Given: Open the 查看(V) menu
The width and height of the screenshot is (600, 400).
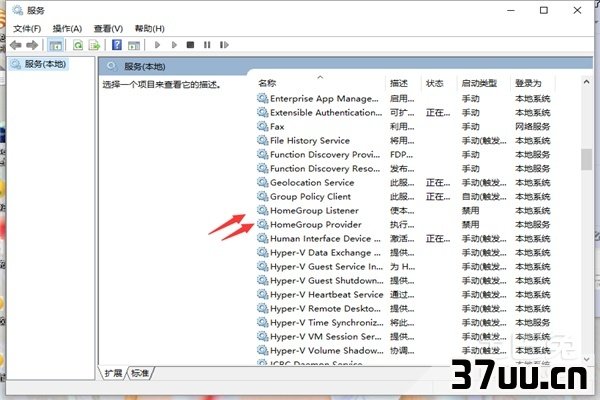Looking at the screenshot, I should click(x=108, y=29).
